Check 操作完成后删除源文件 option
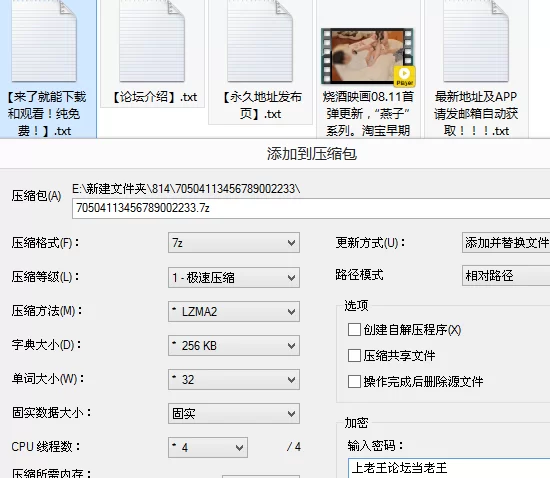Viewport: 550px width, 478px height. pos(354,381)
